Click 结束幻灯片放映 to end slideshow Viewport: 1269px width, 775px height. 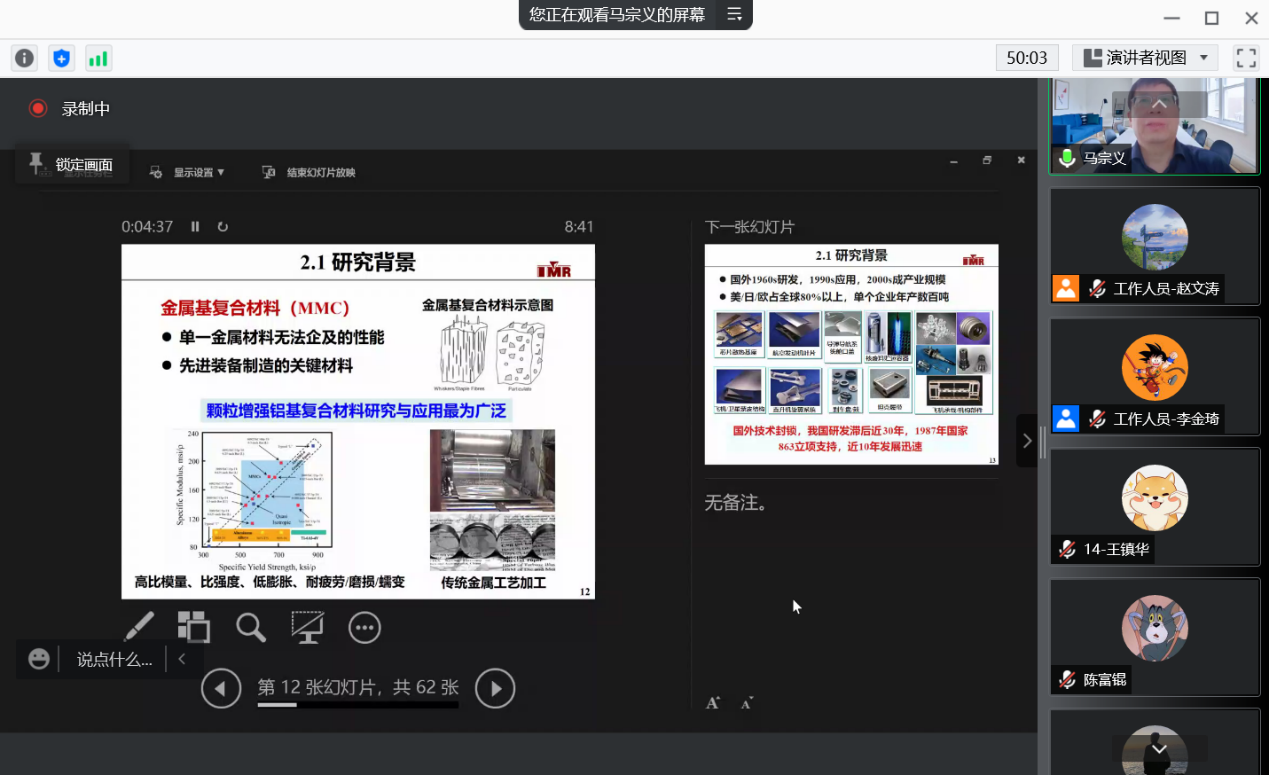pos(309,172)
